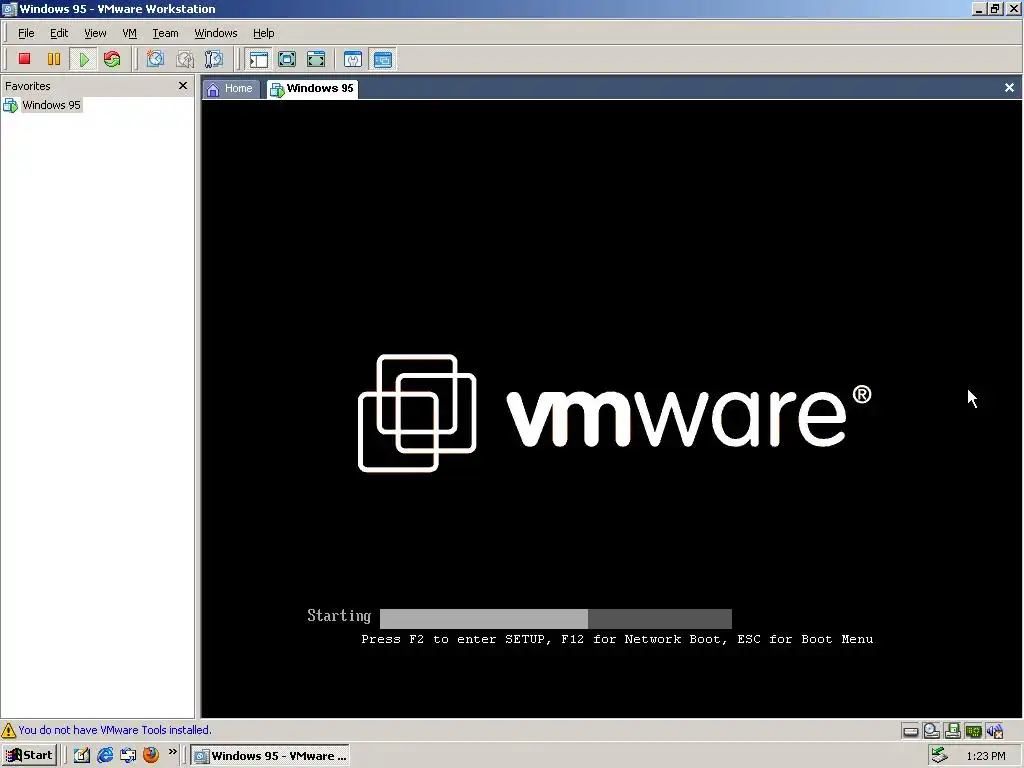1024x768 pixels.
Task: Open the Help menu
Action: tap(264, 33)
